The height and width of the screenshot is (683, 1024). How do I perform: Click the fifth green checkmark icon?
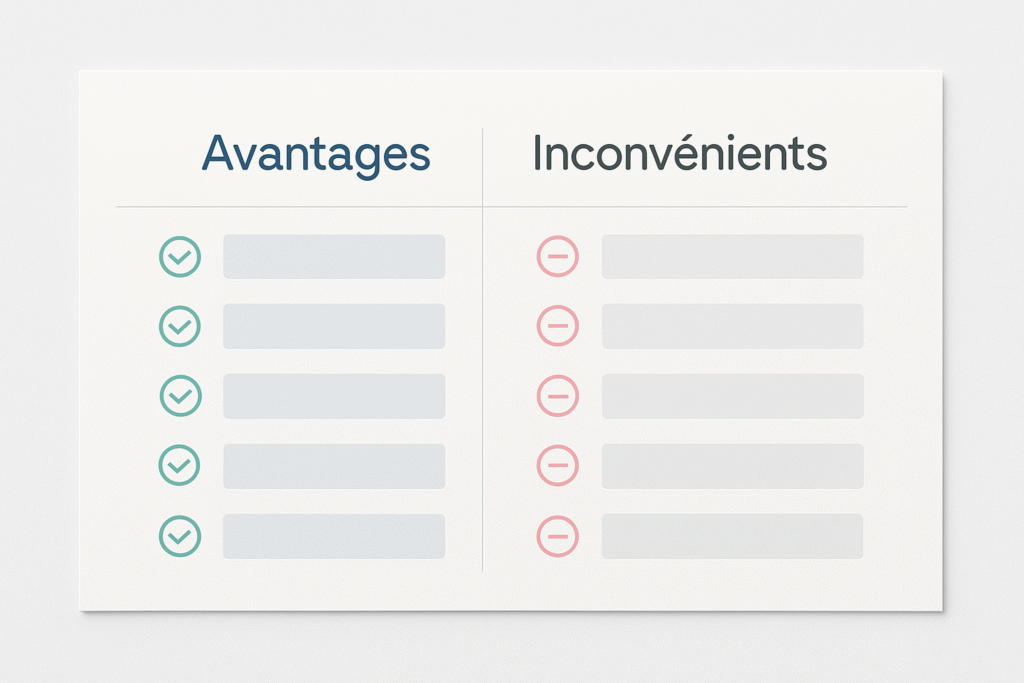(x=180, y=536)
